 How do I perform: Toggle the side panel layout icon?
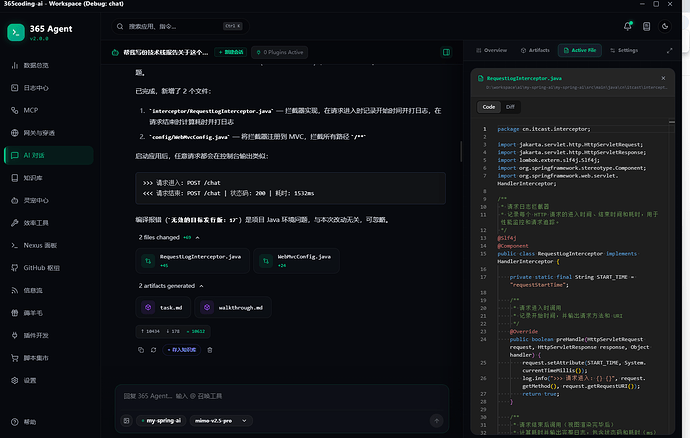(x=446, y=52)
